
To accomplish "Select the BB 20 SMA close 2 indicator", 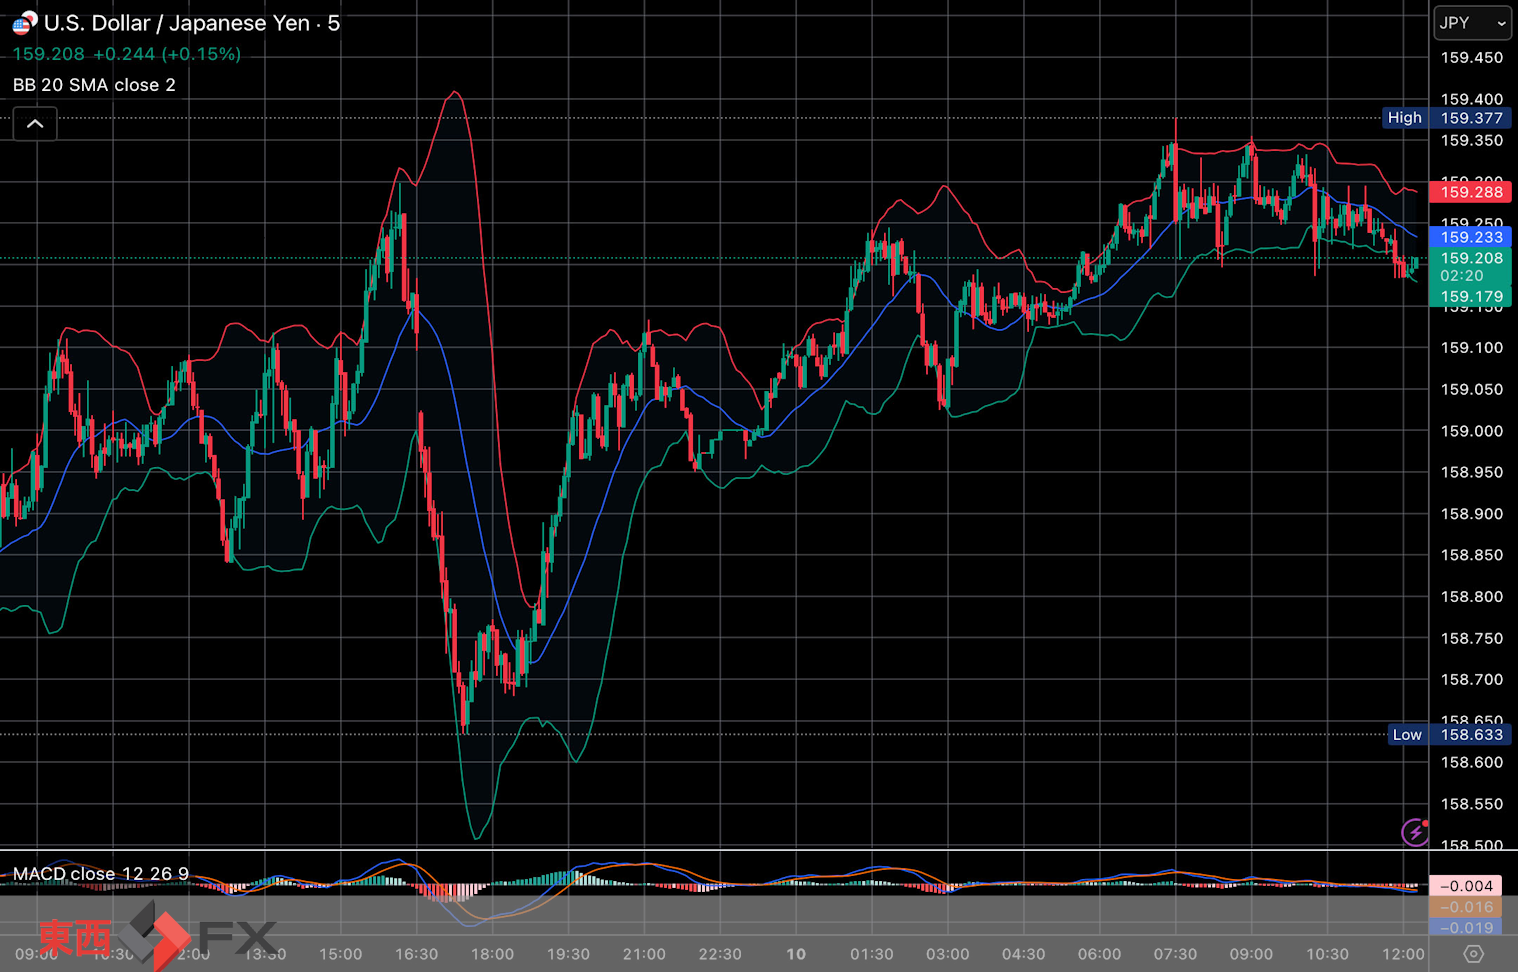I will 94,85.
